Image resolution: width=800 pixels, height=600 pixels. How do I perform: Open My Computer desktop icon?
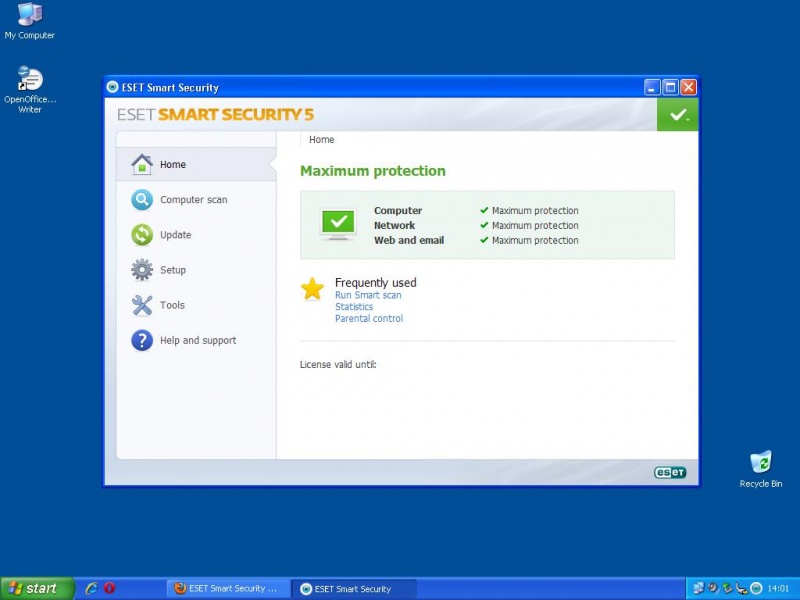point(30,21)
